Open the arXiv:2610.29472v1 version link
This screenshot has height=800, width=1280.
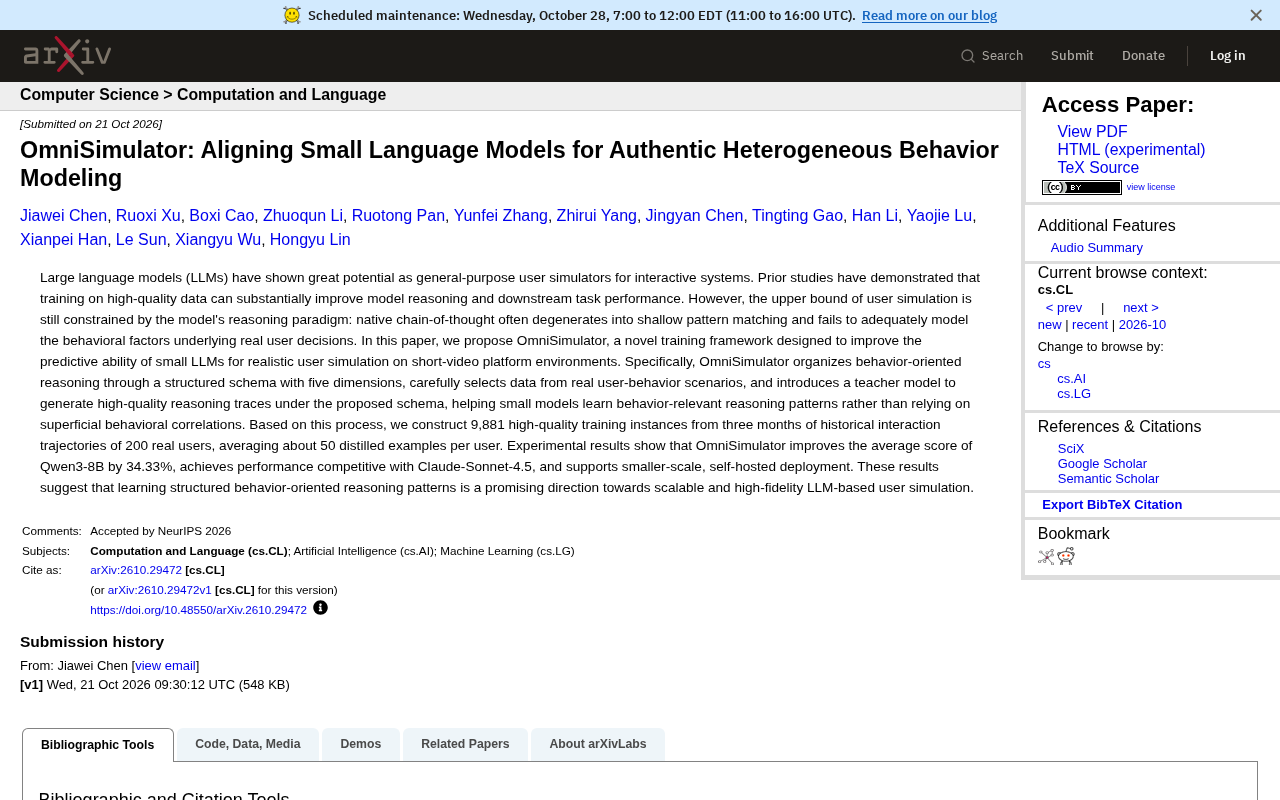click(160, 590)
